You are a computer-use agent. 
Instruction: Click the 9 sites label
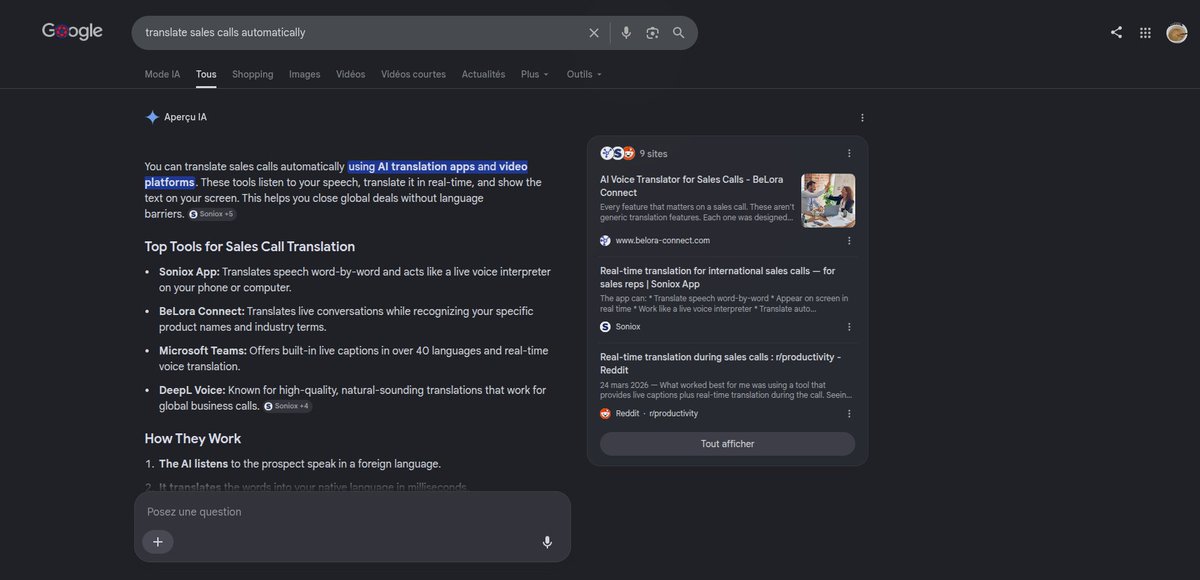tap(653, 153)
